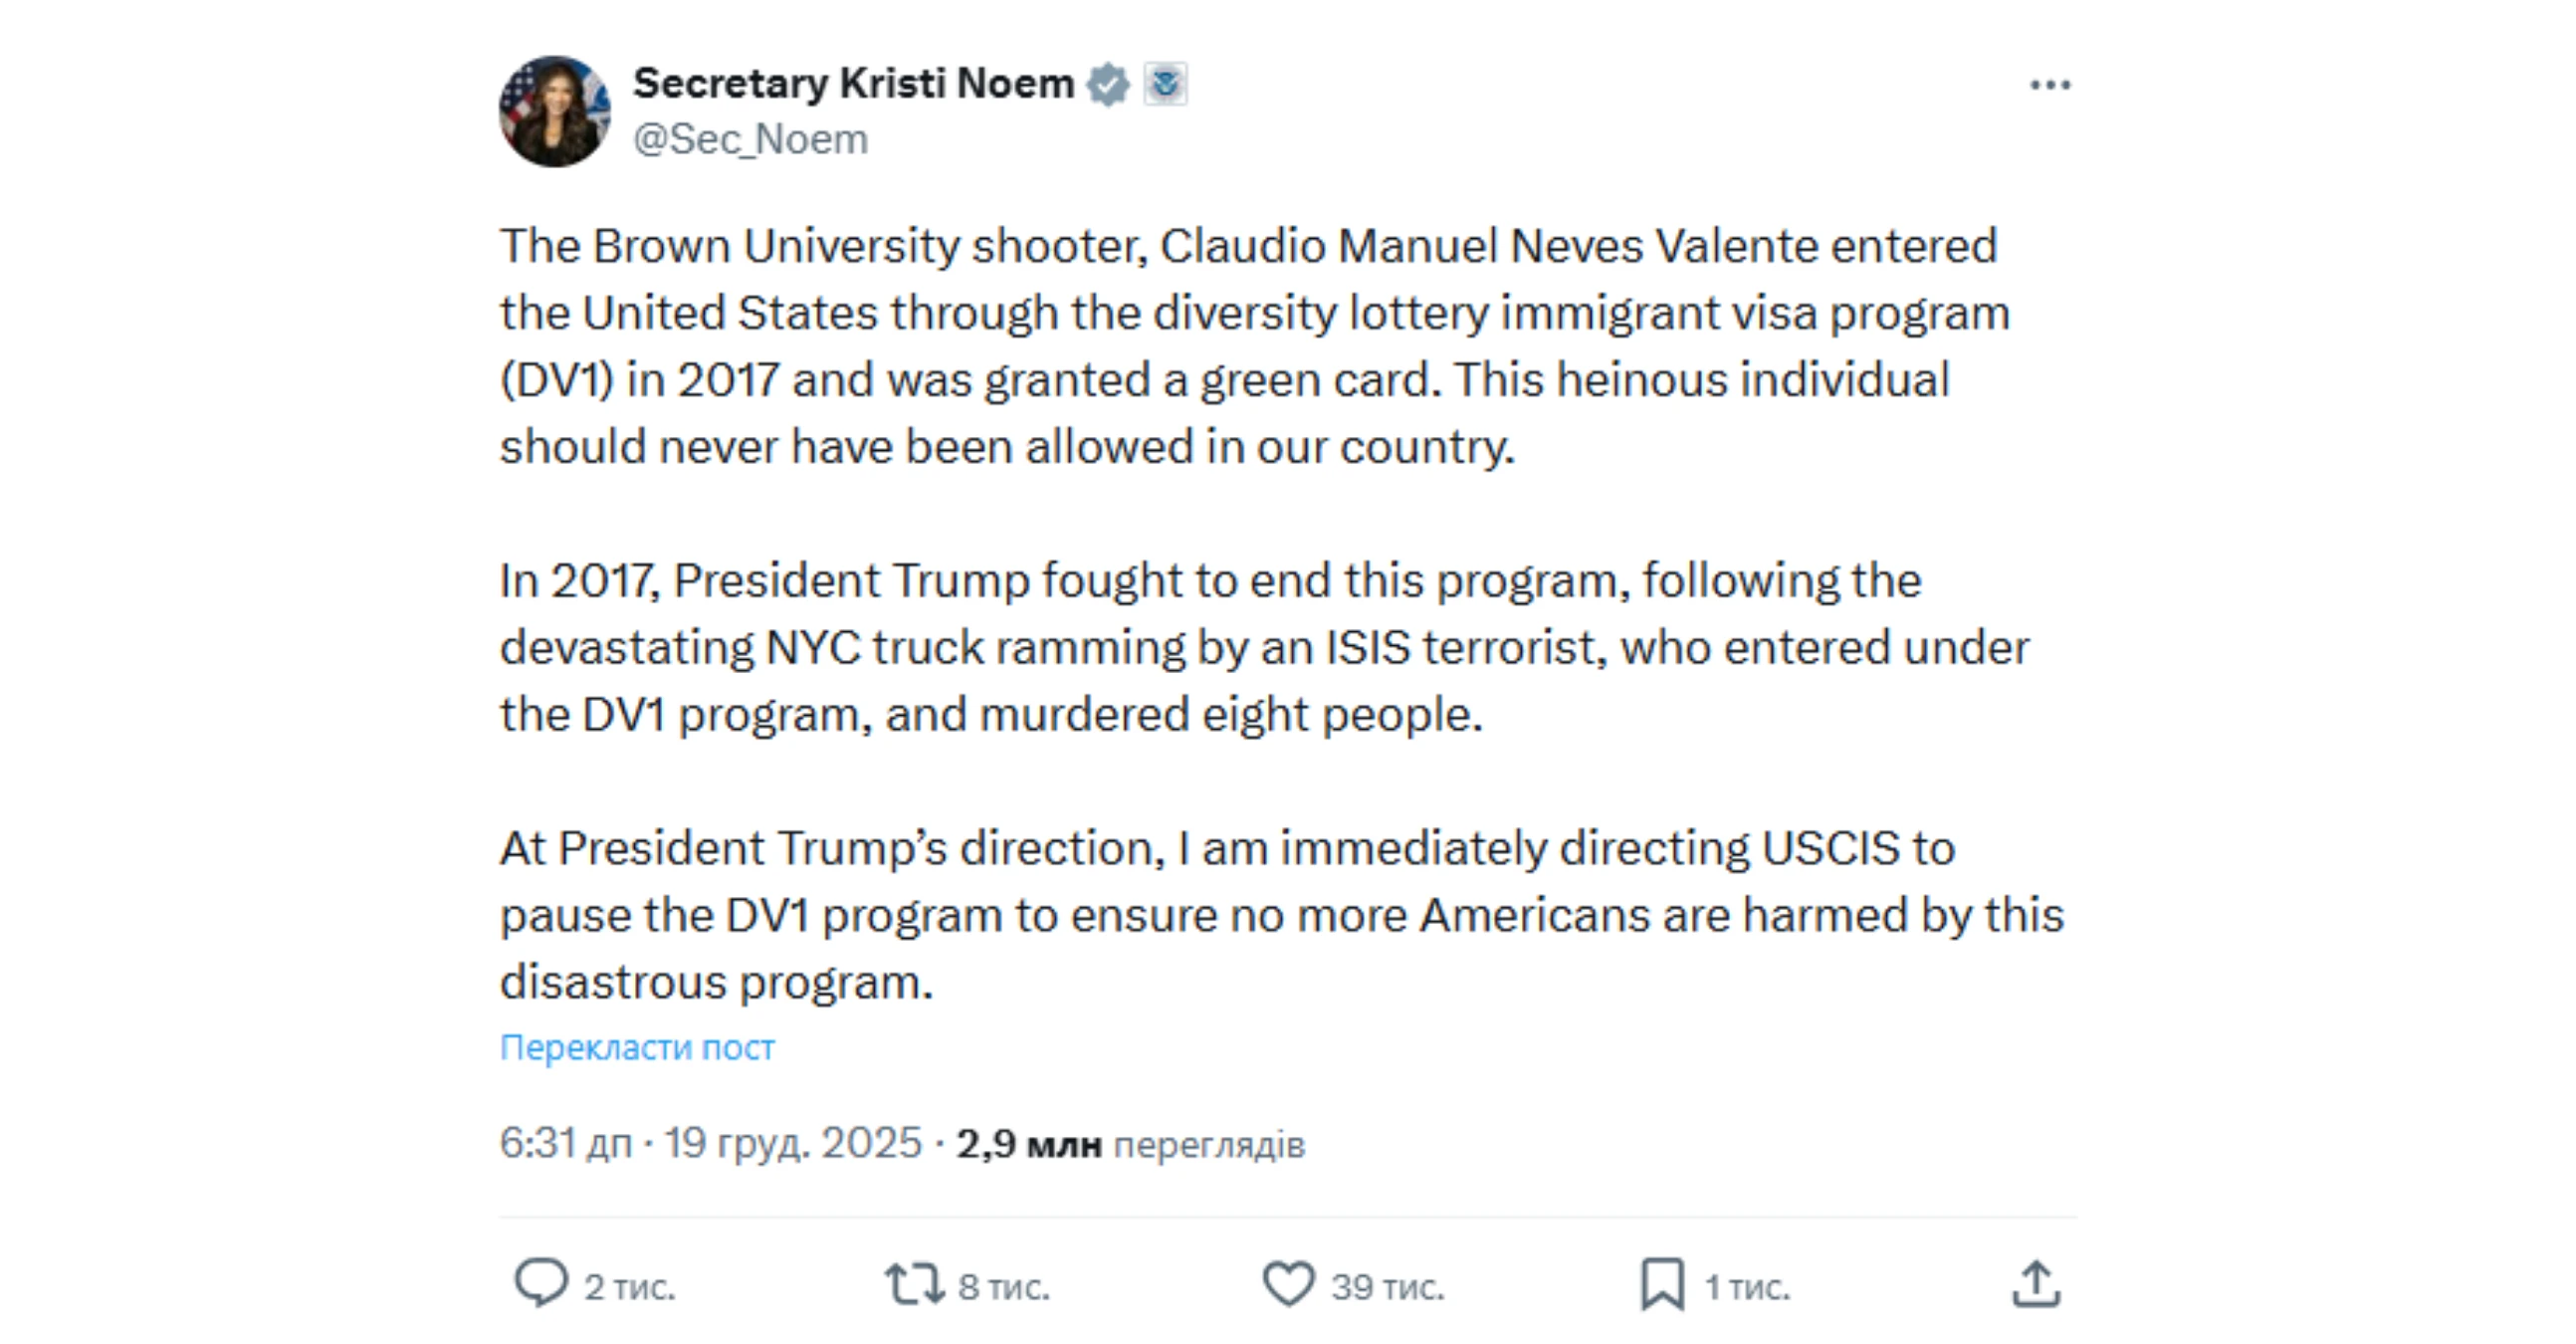Click the '2 тис.' reply count
Image resolution: width=2576 pixels, height=1344 pixels.
(630, 1287)
